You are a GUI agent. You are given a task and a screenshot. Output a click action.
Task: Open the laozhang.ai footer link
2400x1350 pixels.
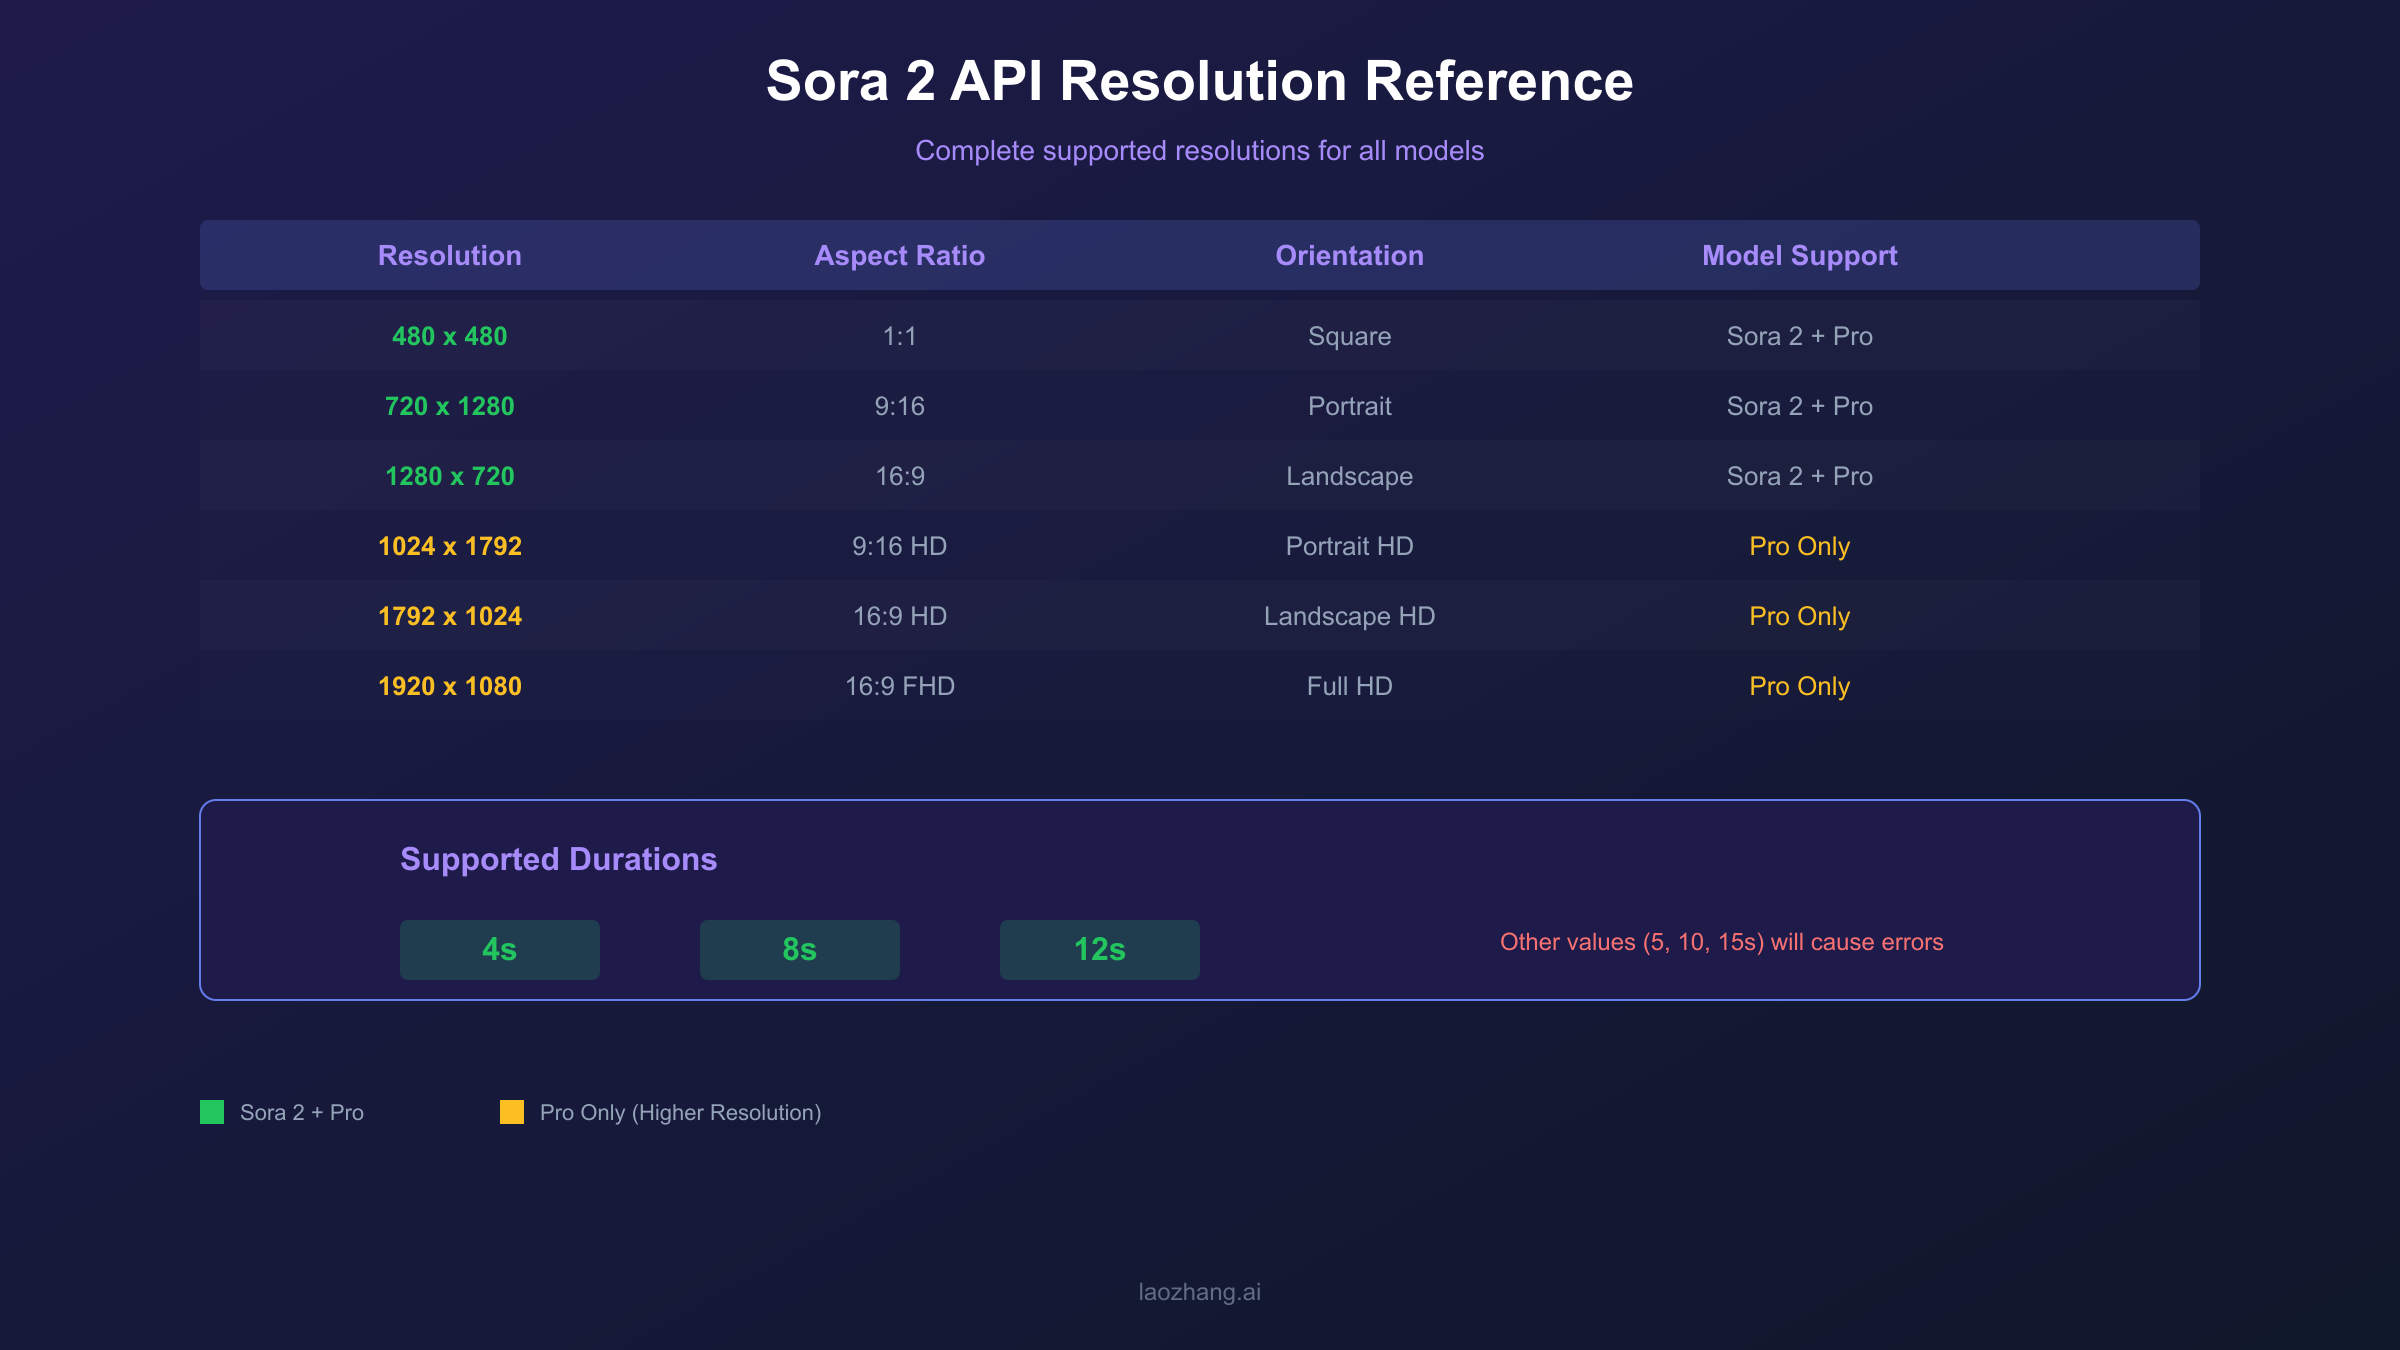(x=1200, y=1290)
